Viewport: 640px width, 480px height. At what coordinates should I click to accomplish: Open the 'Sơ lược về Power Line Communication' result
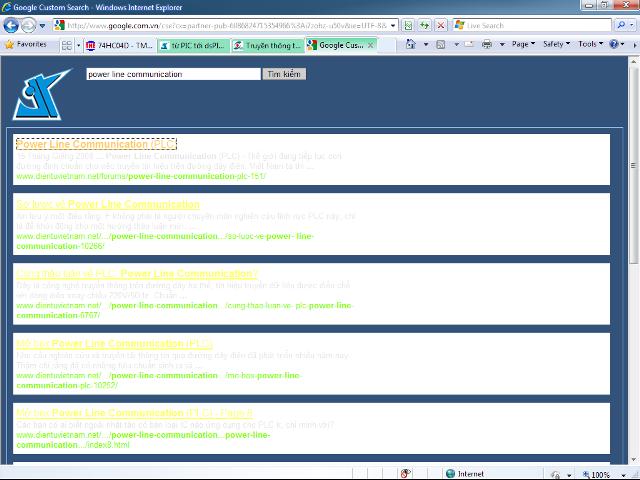(108, 204)
